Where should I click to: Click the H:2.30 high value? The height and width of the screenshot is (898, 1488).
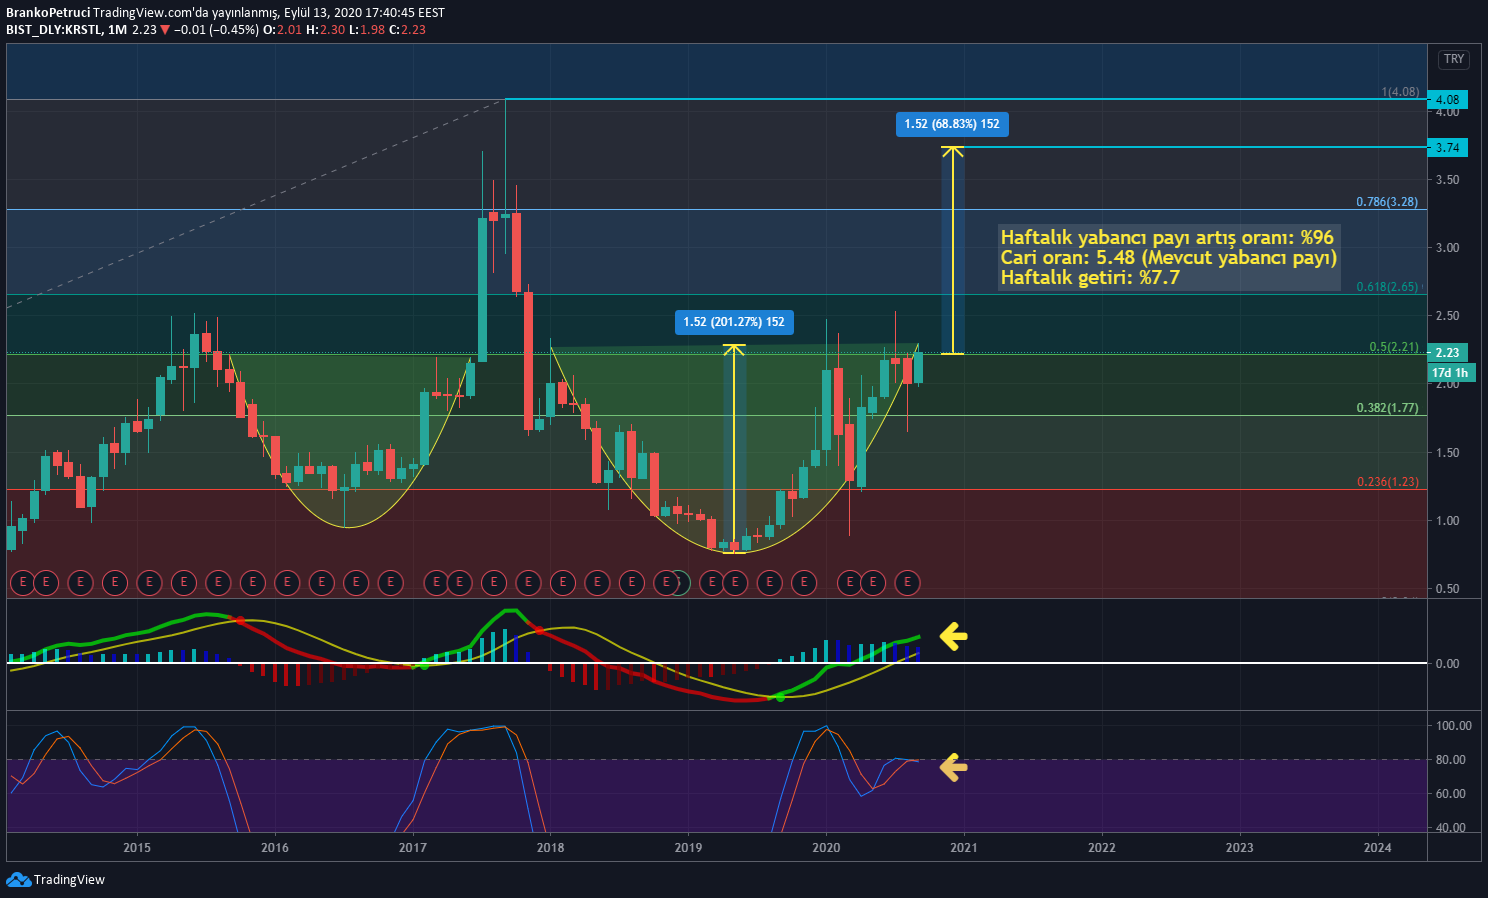coord(325,30)
